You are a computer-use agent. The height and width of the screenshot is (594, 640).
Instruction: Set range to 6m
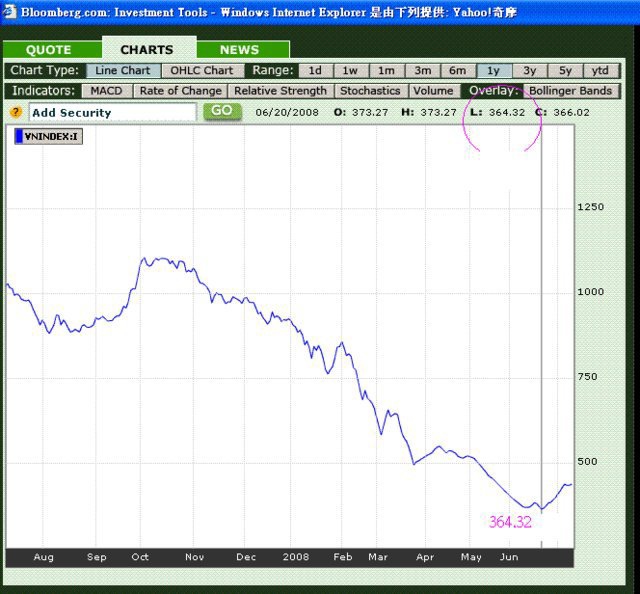tap(458, 71)
